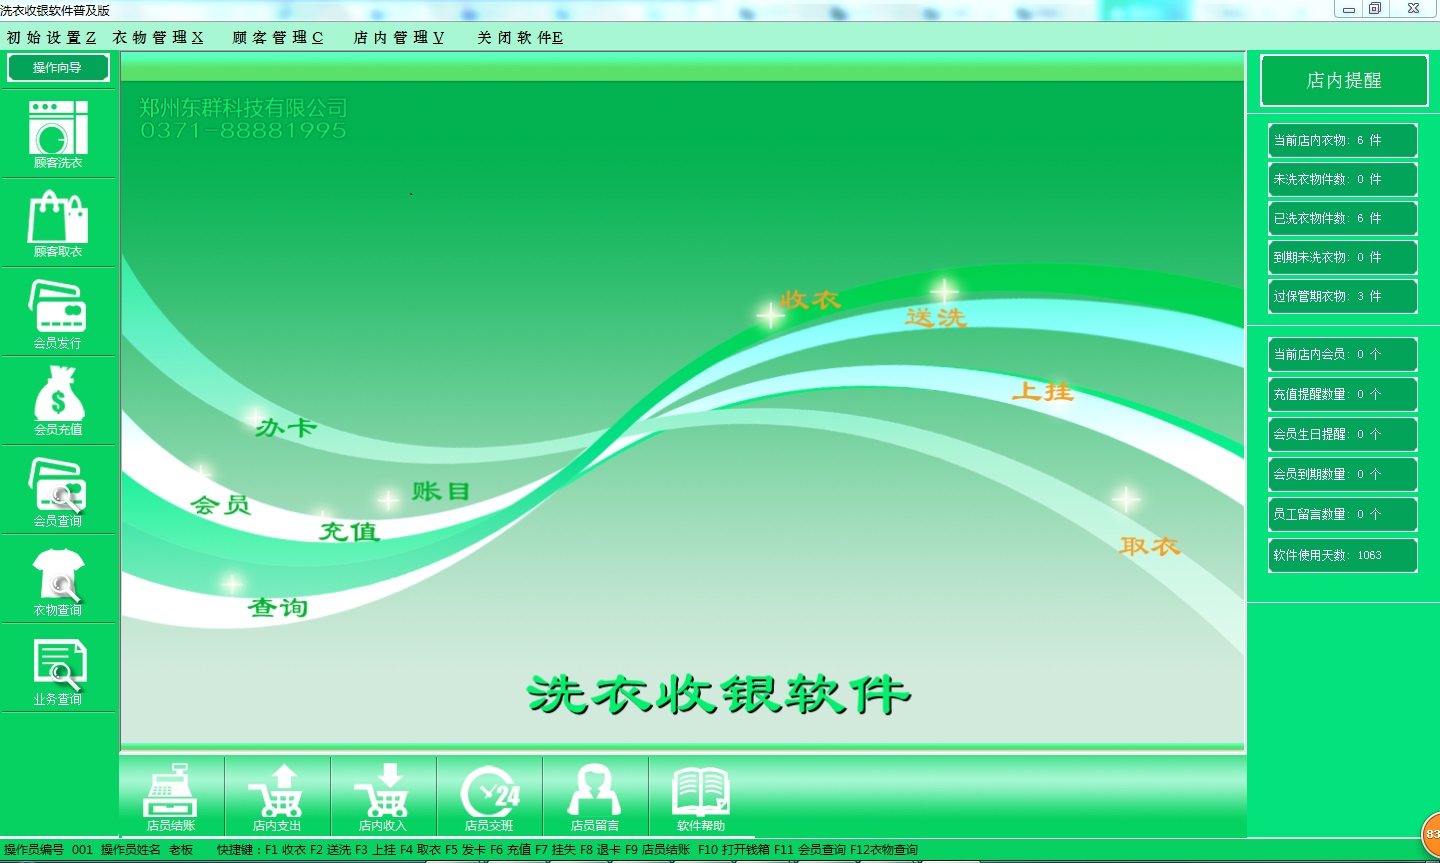Open the 店员留言 staff message icon
Screen dimensions: 1440x863
(595, 797)
